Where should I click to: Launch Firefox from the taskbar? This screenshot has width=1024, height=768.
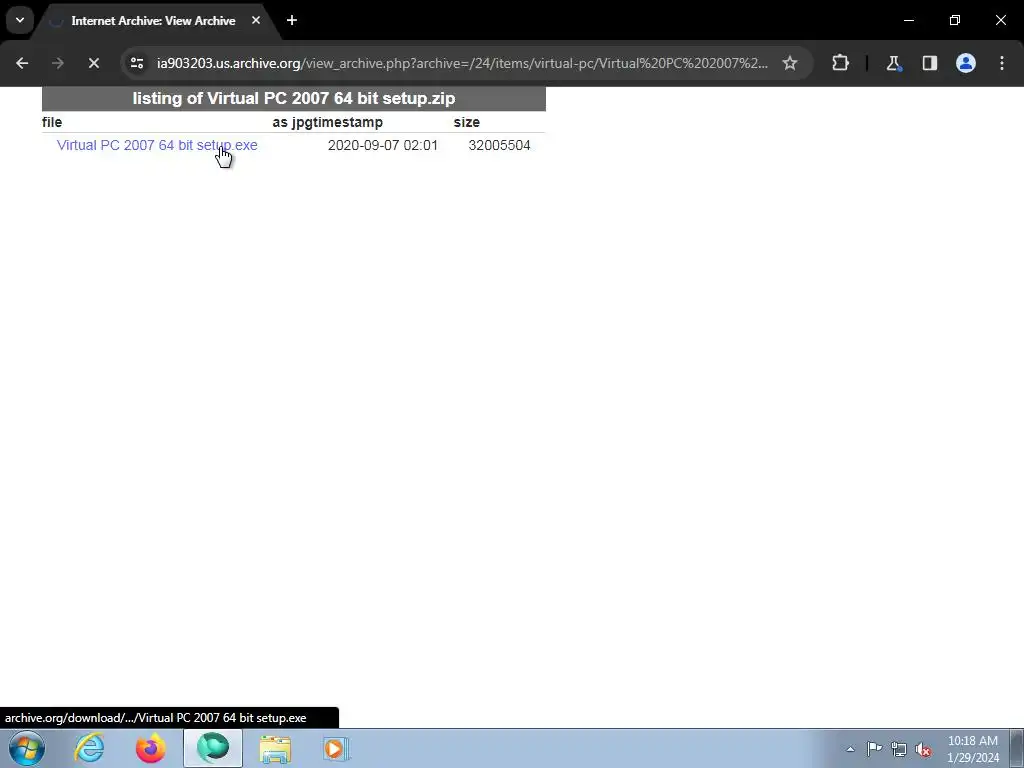(x=150, y=748)
